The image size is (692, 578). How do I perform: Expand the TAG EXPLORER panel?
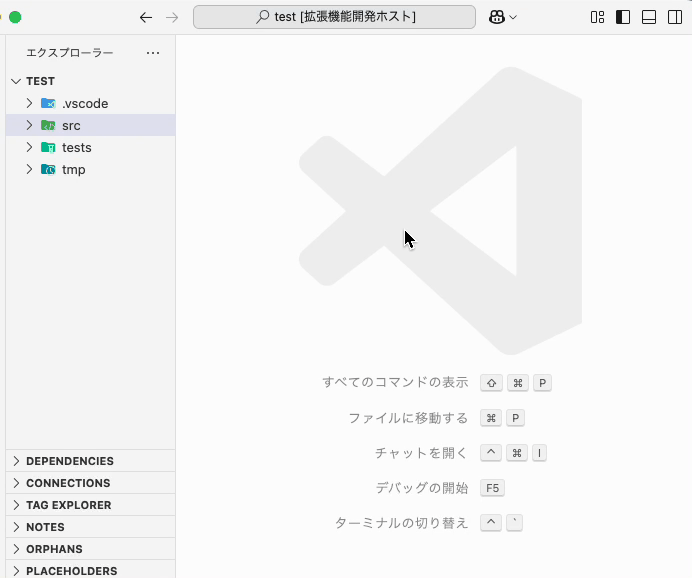(90, 505)
